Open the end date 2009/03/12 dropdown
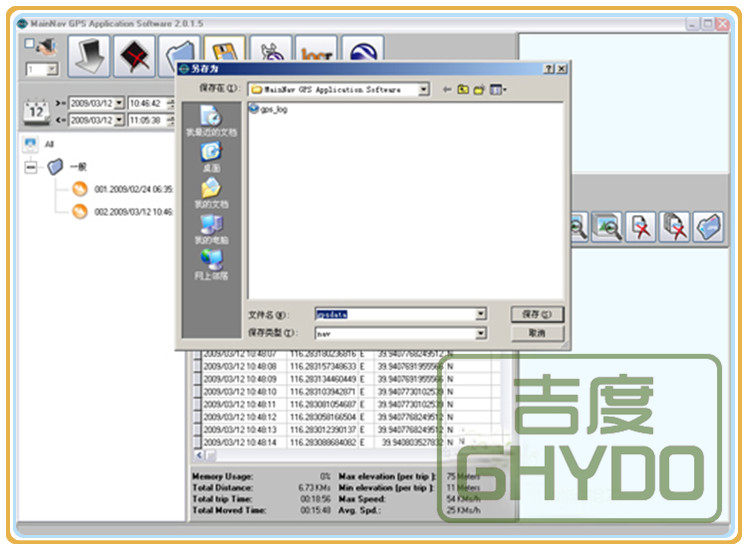Viewport: 750px width, 551px height. click(119, 120)
